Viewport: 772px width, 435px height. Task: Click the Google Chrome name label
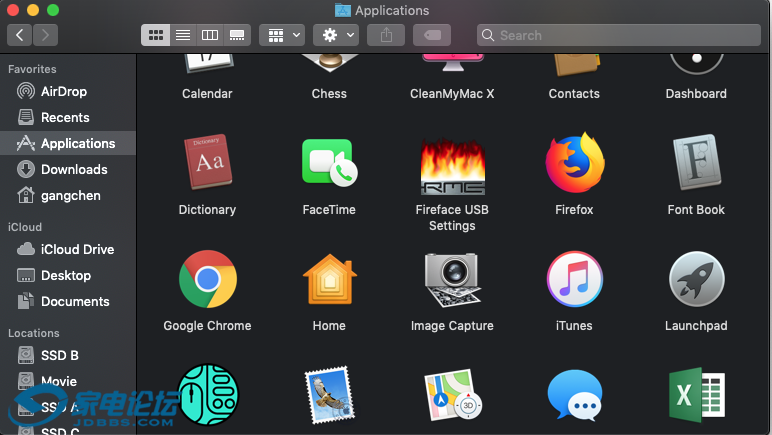[207, 326]
